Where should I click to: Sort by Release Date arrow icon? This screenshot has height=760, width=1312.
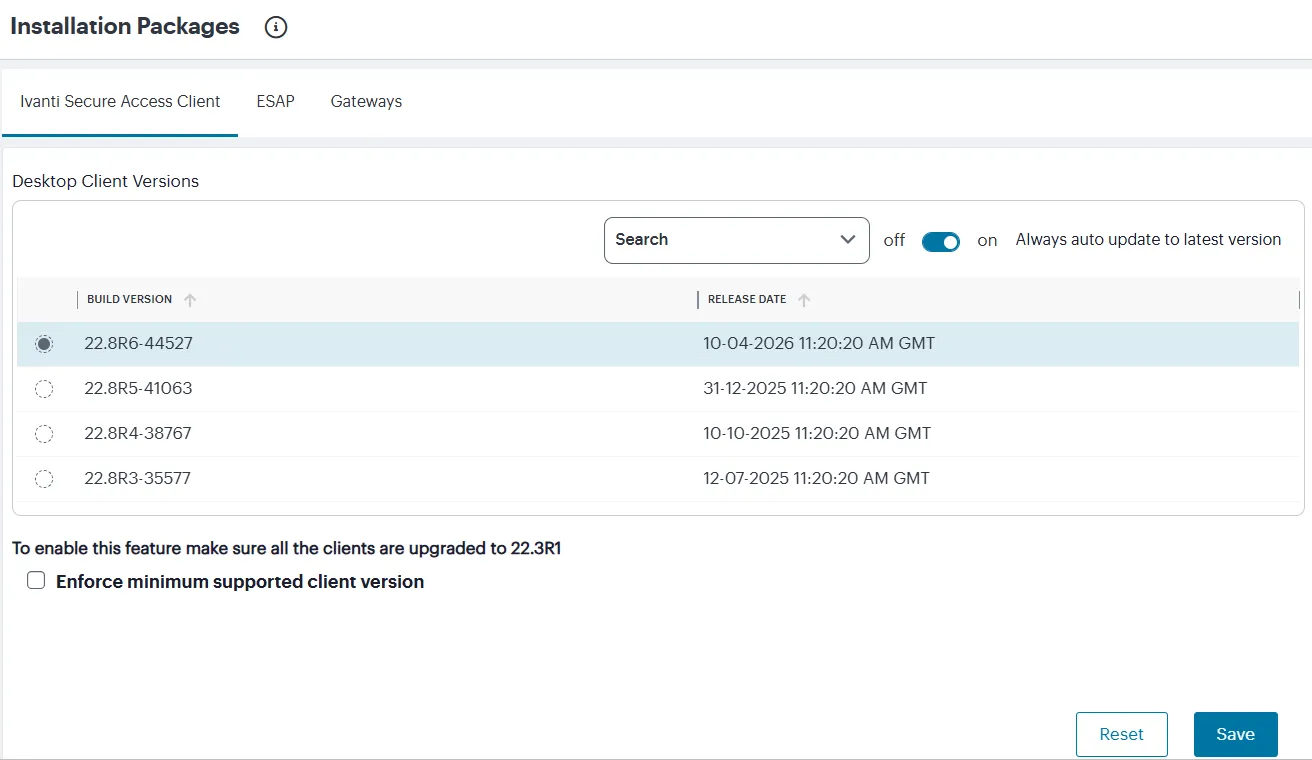coord(804,300)
